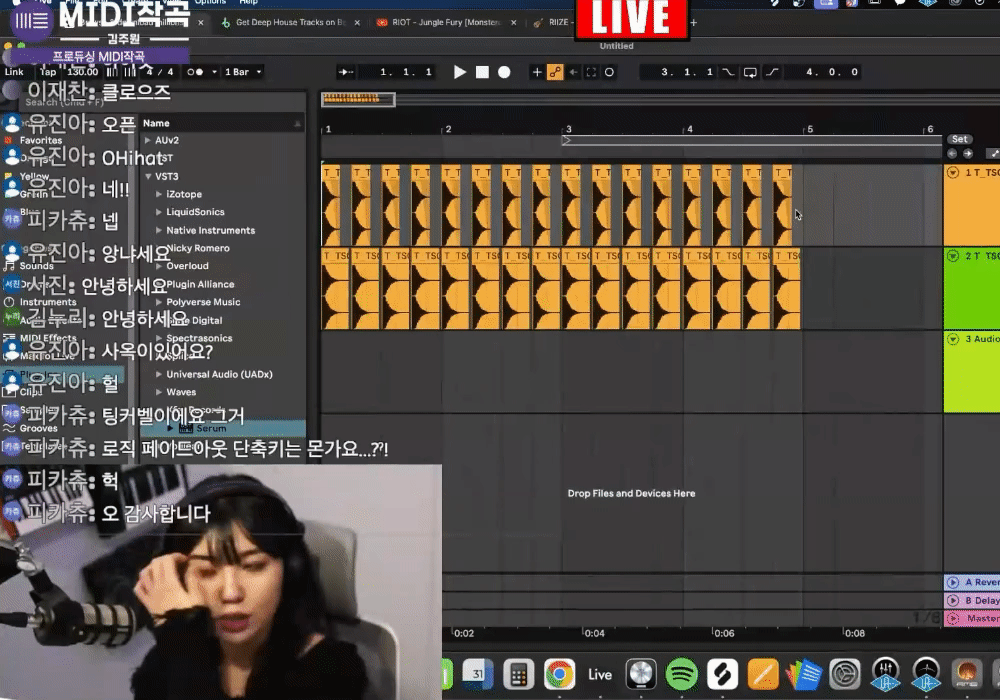Select the first clip on track 1
Viewport: 1000px width, 700px height.
click(331, 205)
